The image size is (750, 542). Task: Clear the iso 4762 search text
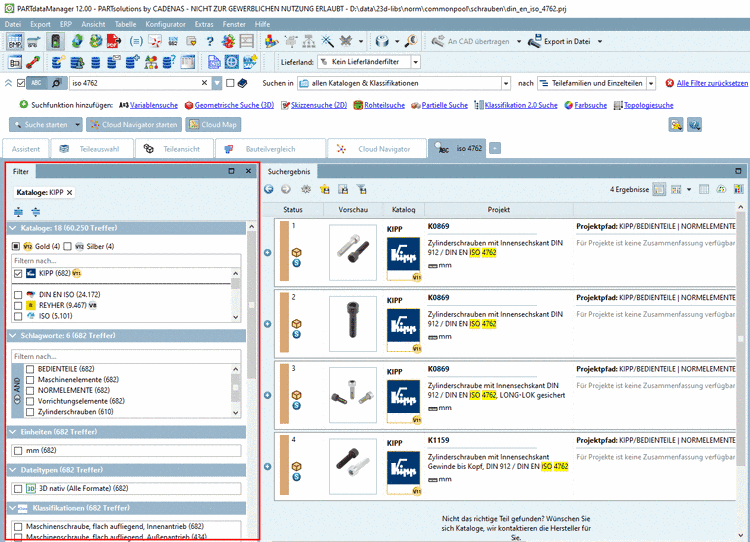tap(204, 83)
